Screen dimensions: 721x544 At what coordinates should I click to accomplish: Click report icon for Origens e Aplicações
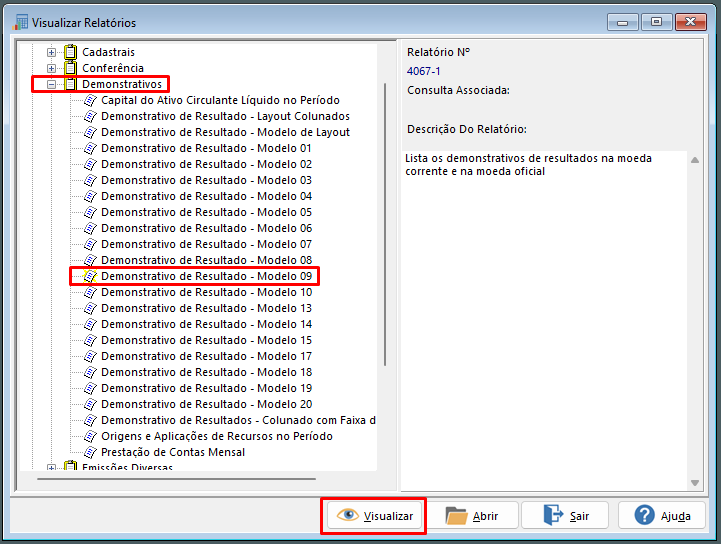pyautogui.click(x=91, y=436)
